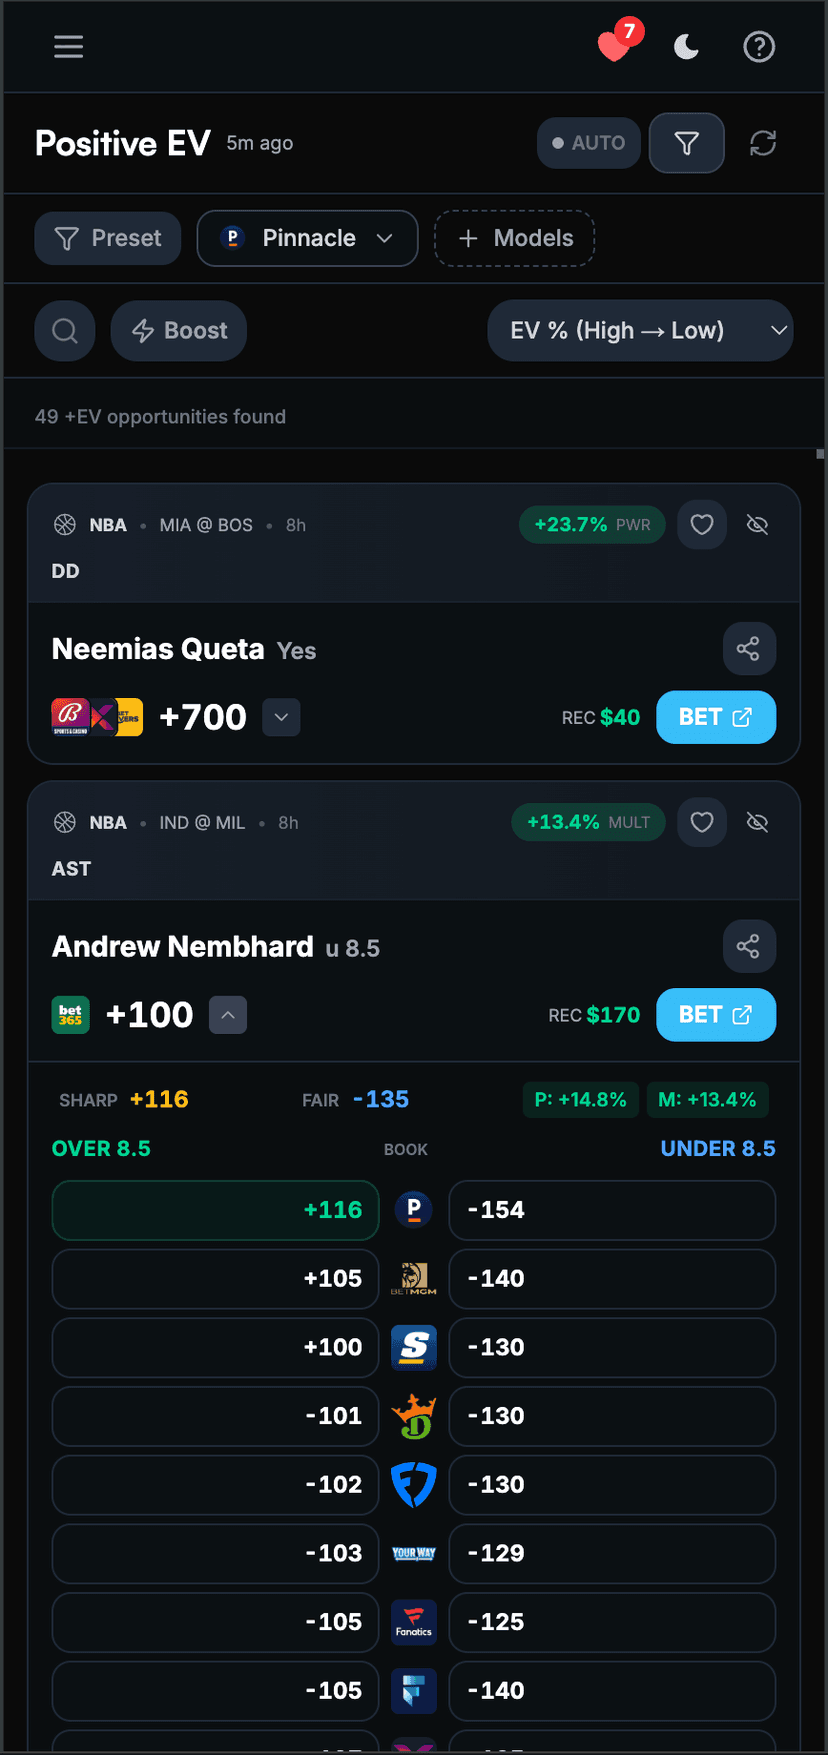Toggle the AUTO refresh switch
The width and height of the screenshot is (828, 1755).
(x=589, y=143)
